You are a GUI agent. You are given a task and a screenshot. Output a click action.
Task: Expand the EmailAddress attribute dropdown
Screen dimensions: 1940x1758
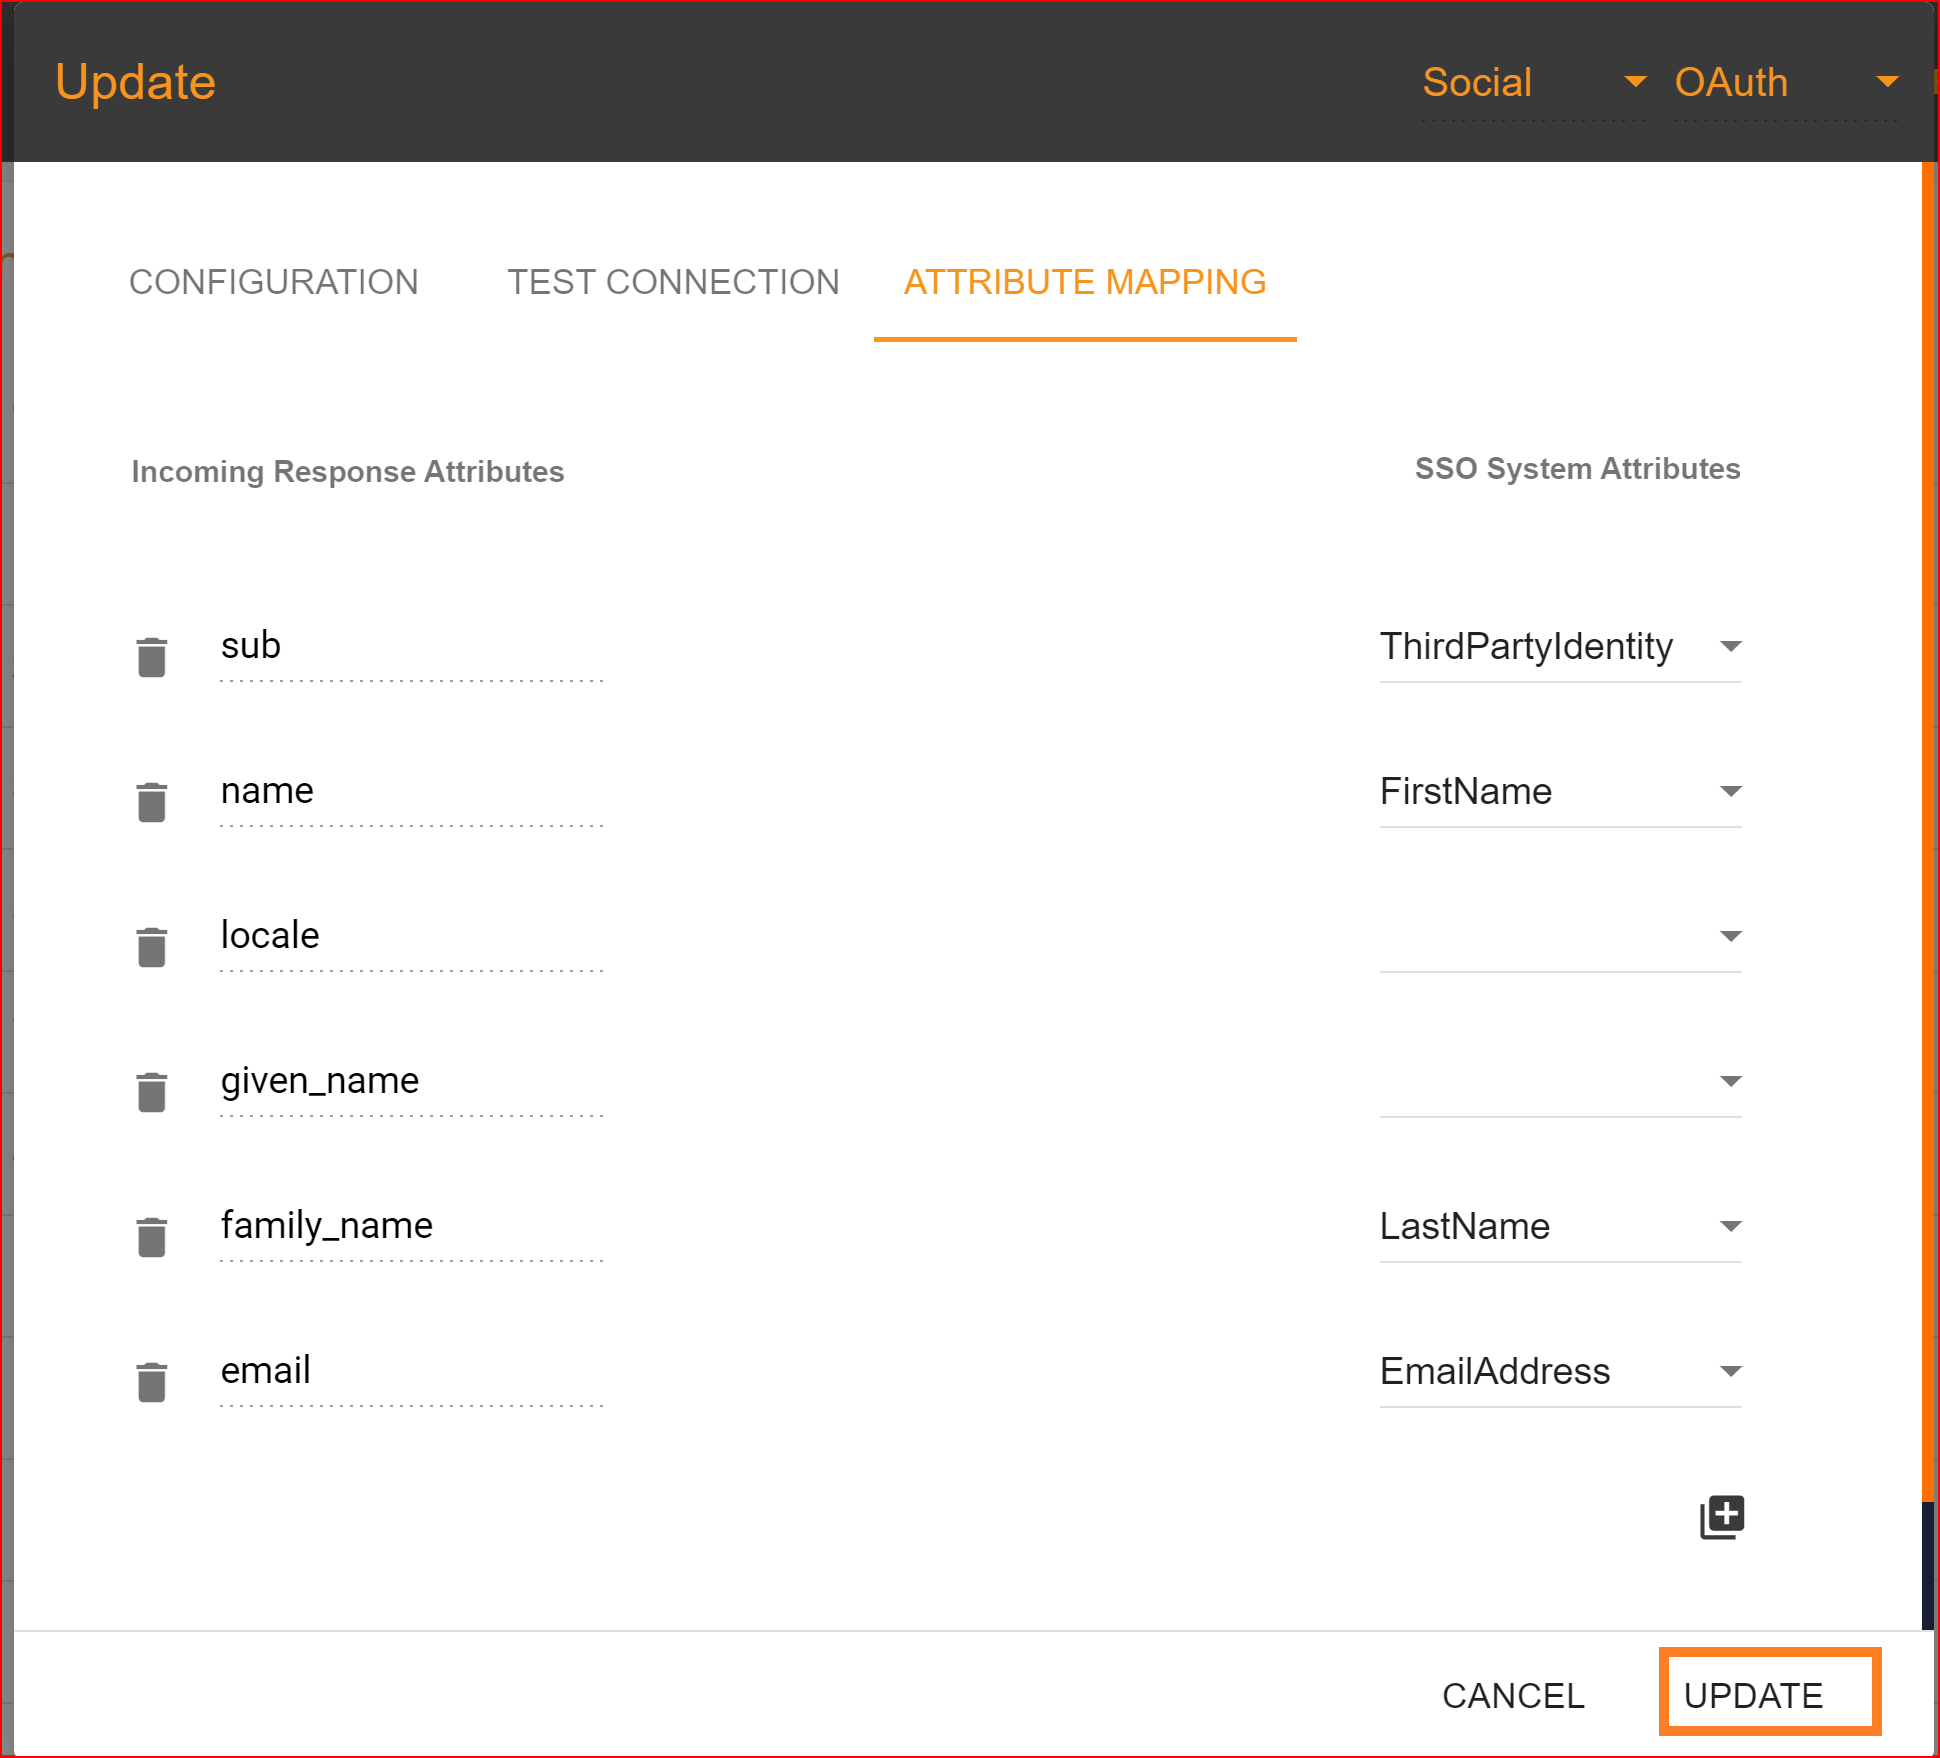pos(1559,1372)
